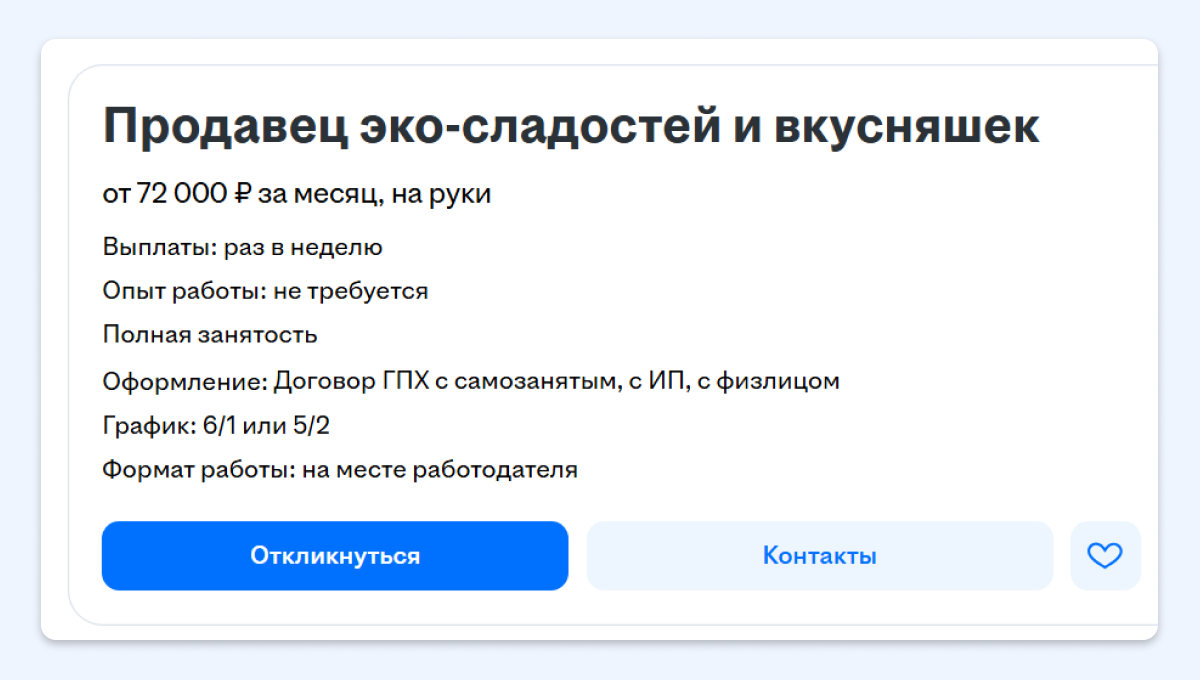The image size is (1200, 680).
Task: Open the Продавец эко-сладостей и вкусняшек title
Action: click(571, 128)
